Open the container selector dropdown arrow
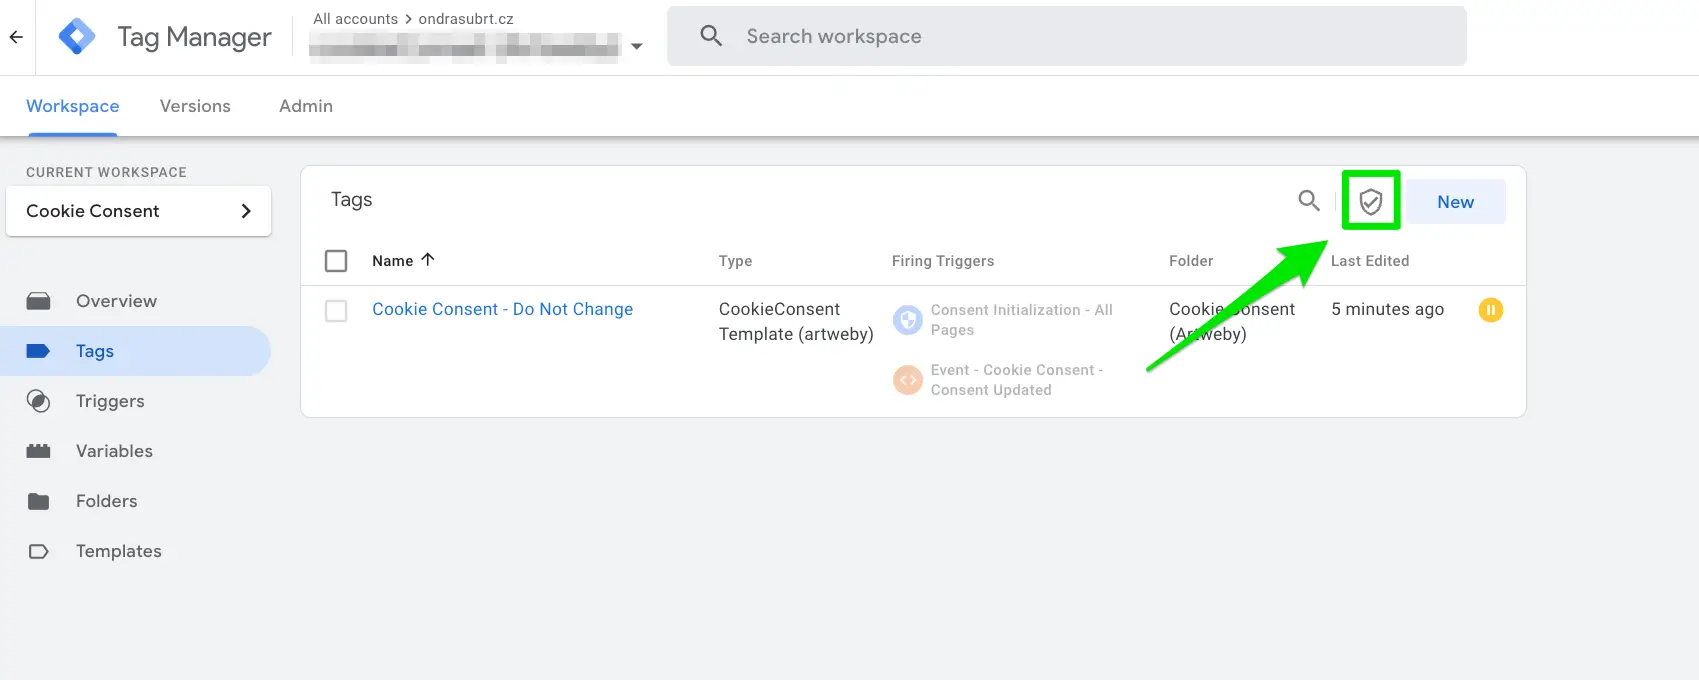This screenshot has width=1699, height=680. (x=636, y=46)
